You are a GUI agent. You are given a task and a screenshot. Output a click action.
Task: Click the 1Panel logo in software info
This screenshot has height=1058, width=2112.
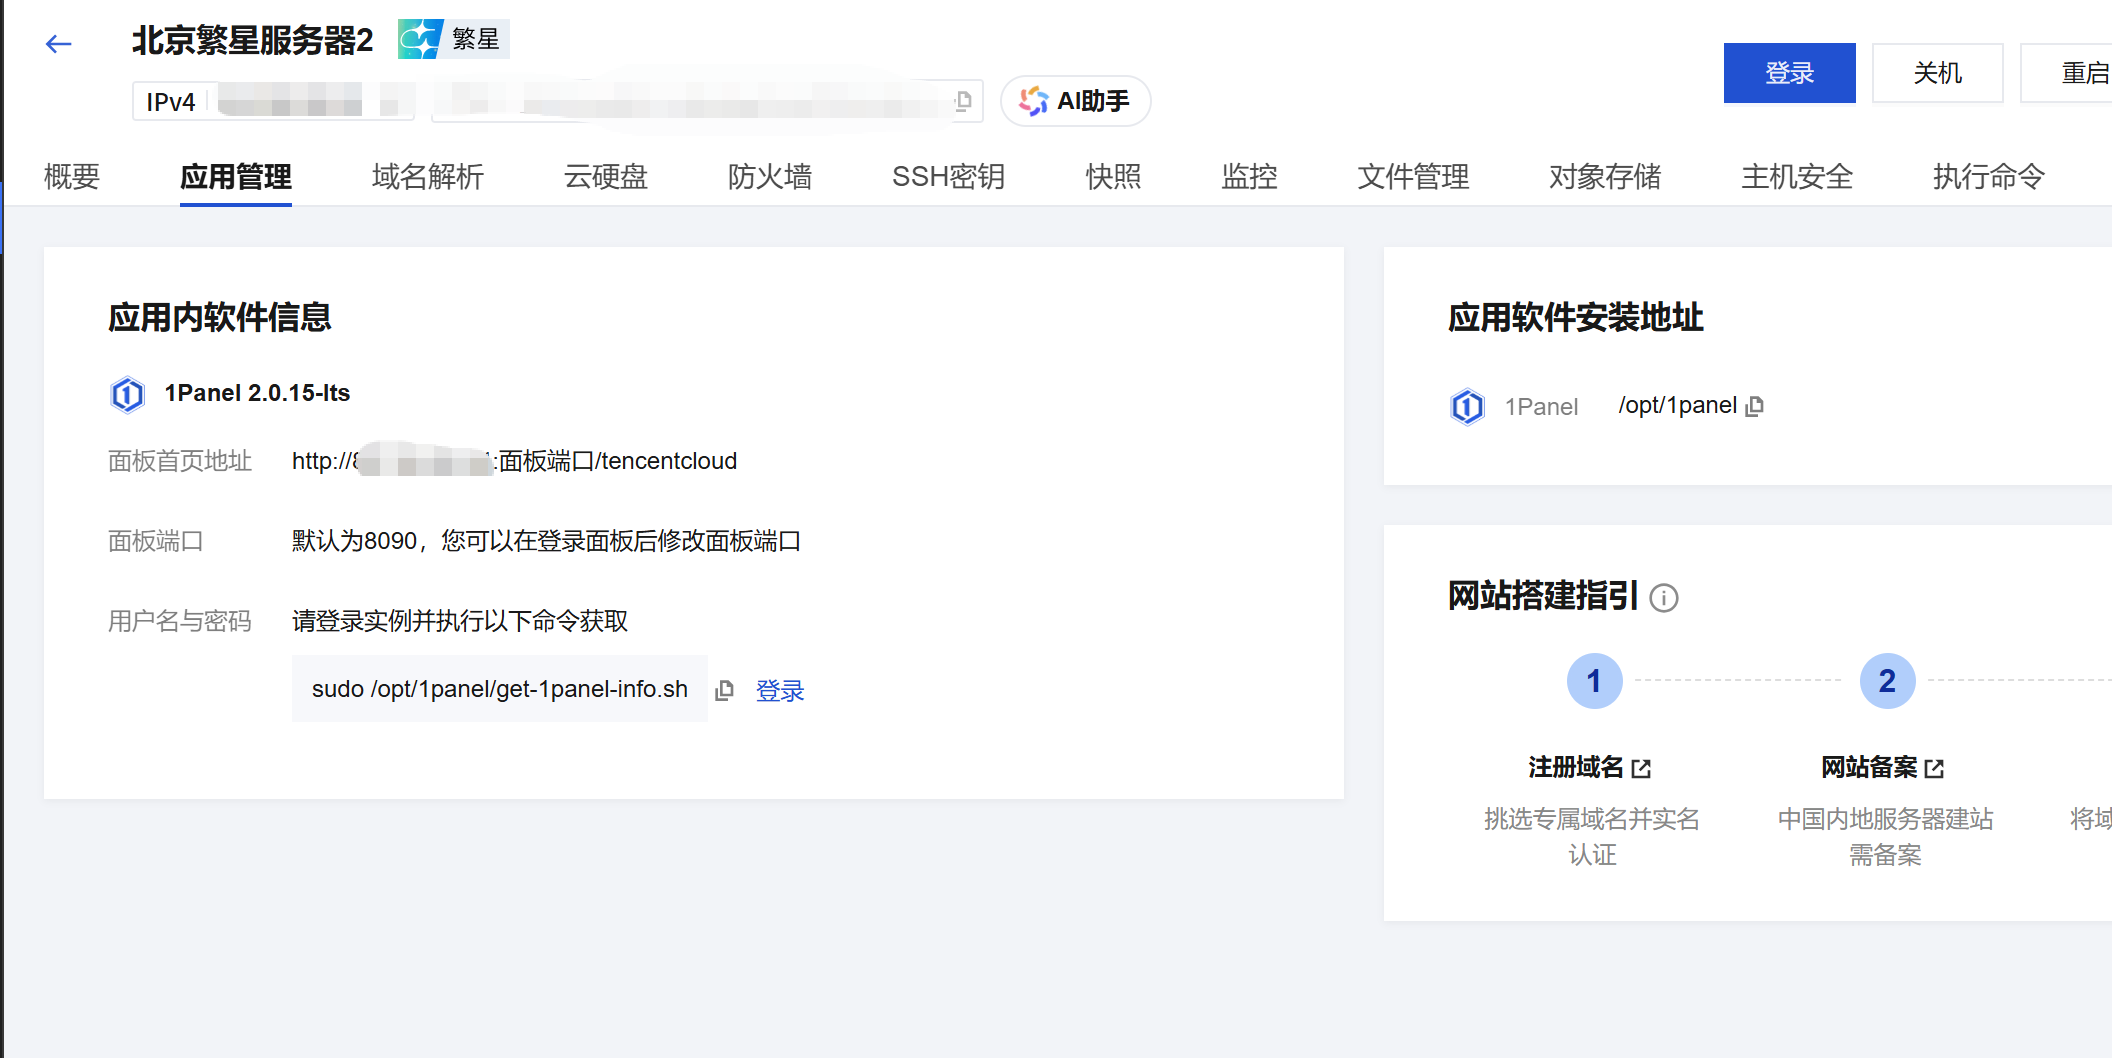click(127, 394)
